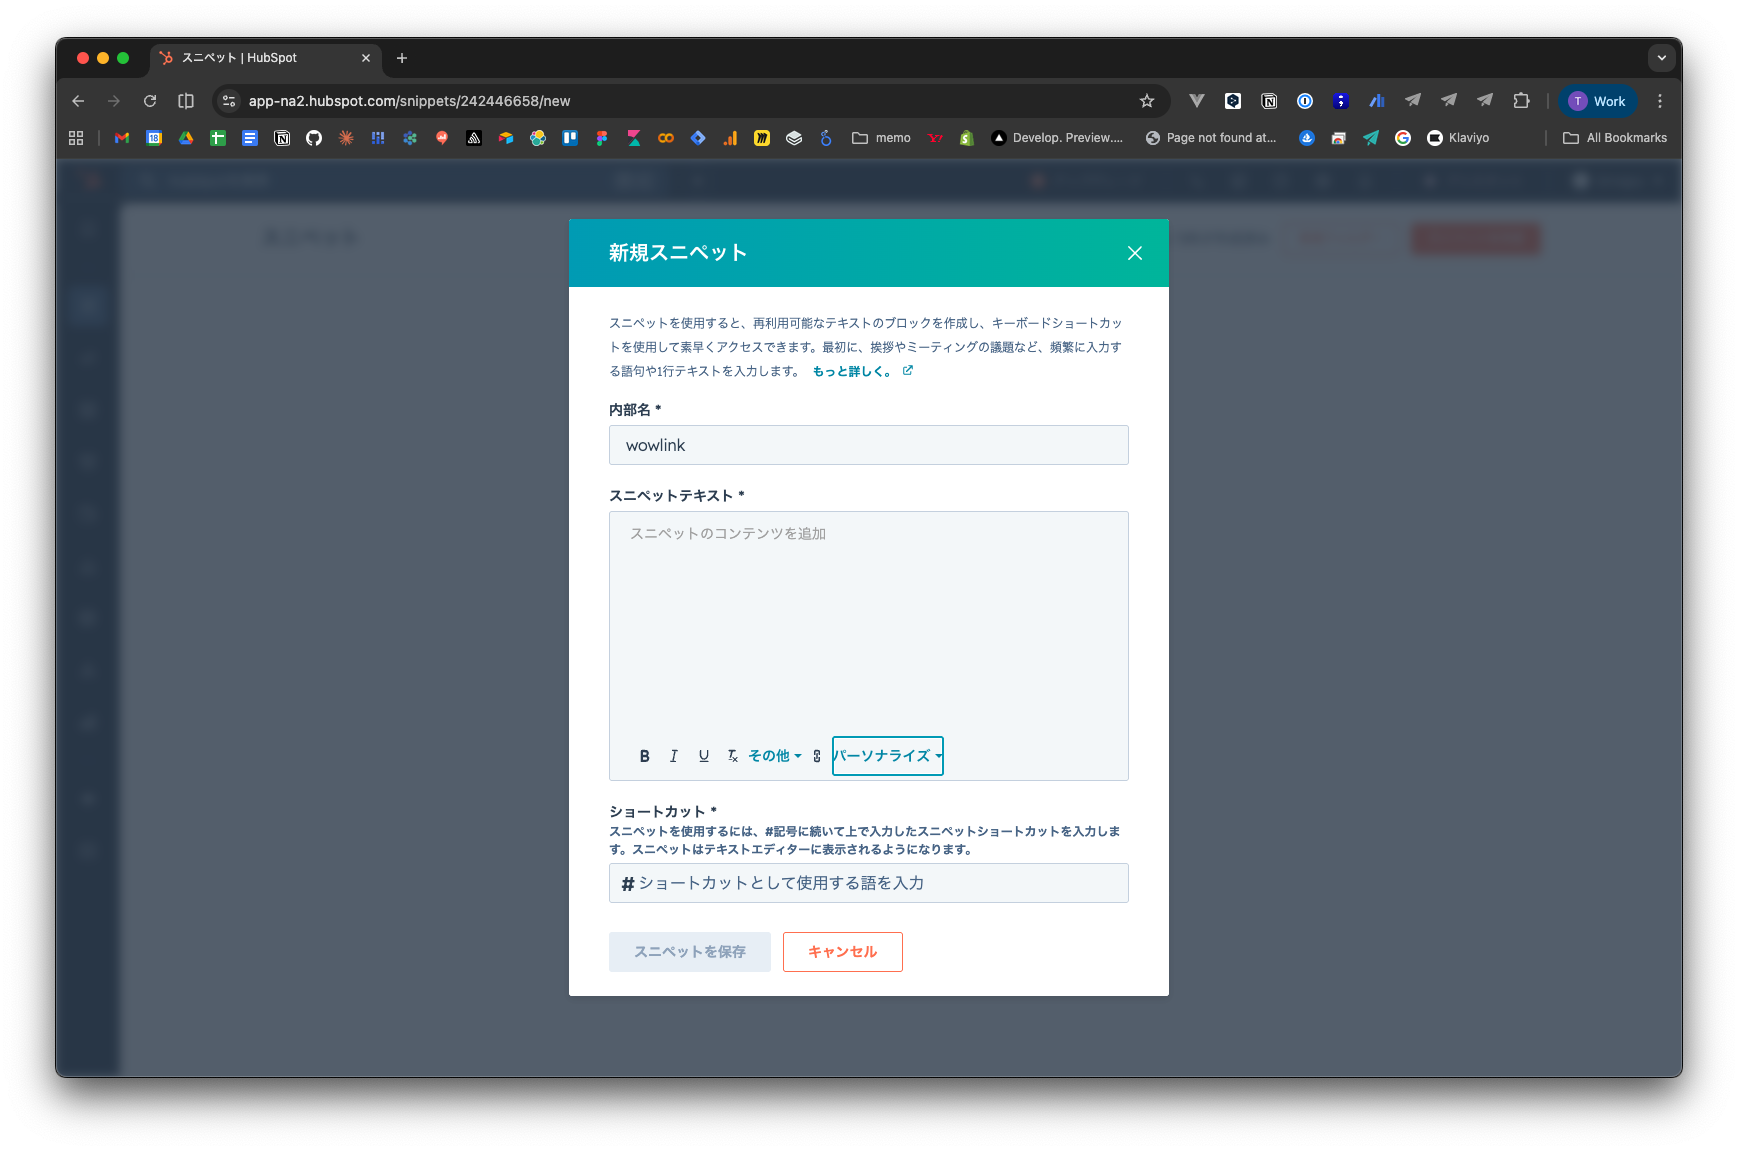Go back in browser history

pos(78,101)
